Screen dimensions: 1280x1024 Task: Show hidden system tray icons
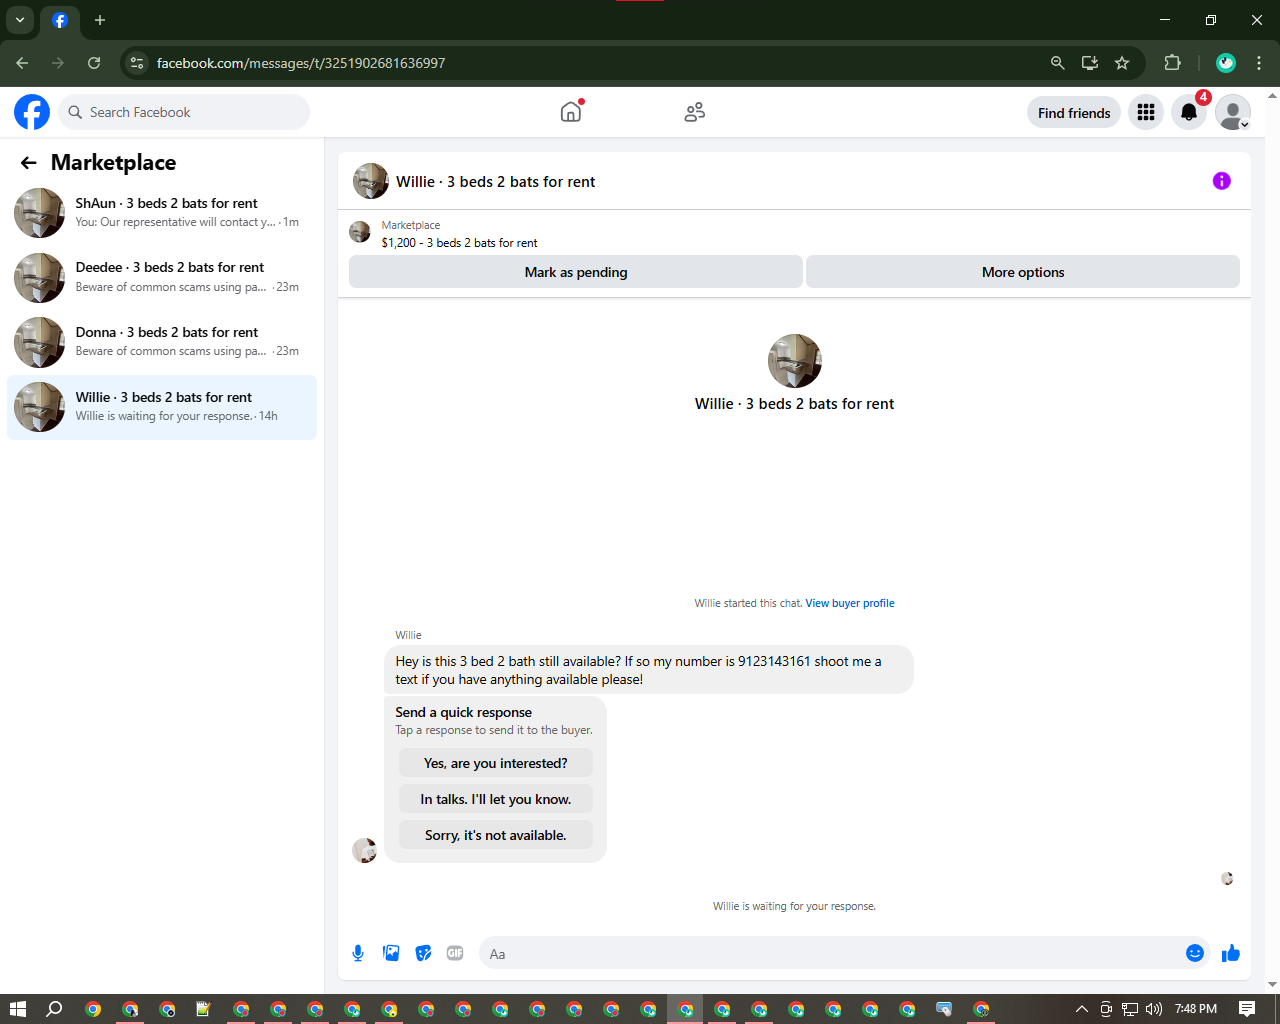pyautogui.click(x=1081, y=1009)
